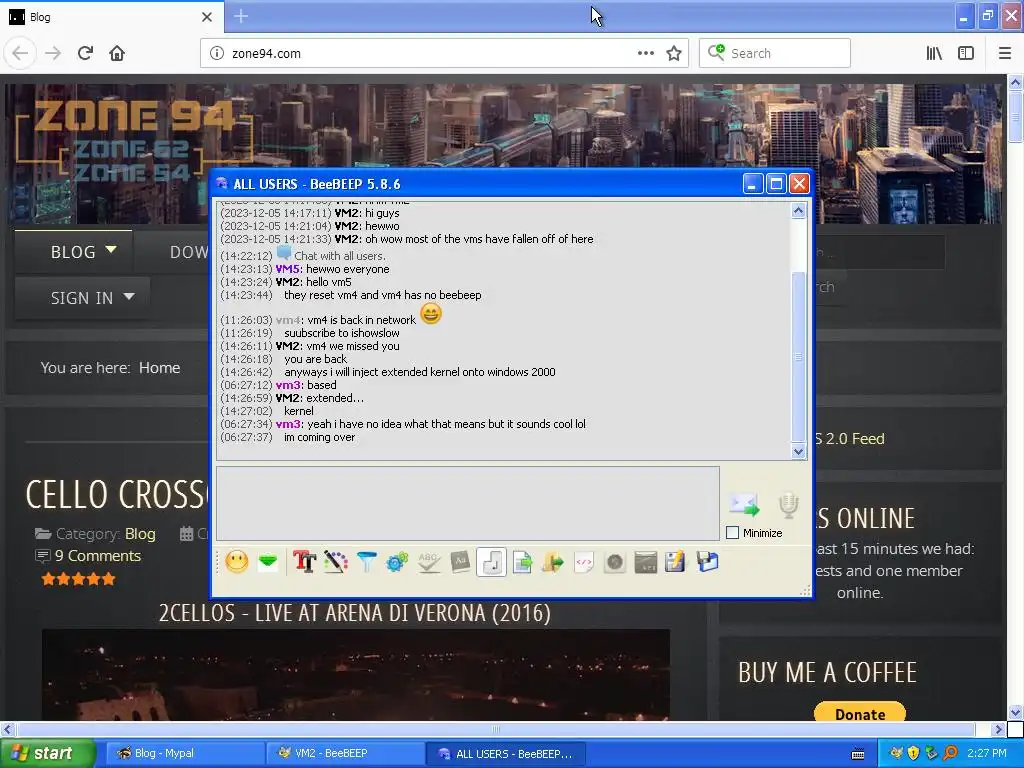
Task: Click the Zone 94 site logo
Action: pyautogui.click(x=134, y=140)
